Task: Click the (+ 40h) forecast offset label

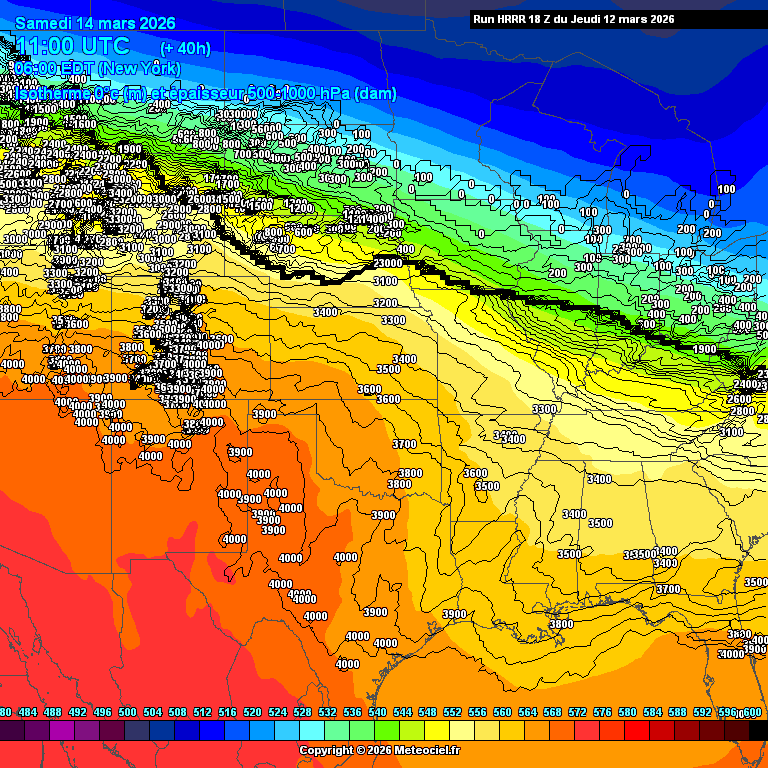Action: (185, 47)
